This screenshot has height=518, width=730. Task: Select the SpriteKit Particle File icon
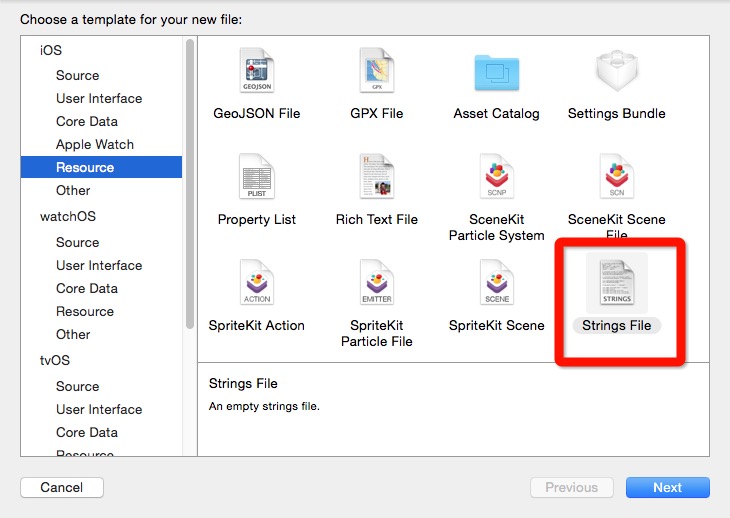pos(377,284)
